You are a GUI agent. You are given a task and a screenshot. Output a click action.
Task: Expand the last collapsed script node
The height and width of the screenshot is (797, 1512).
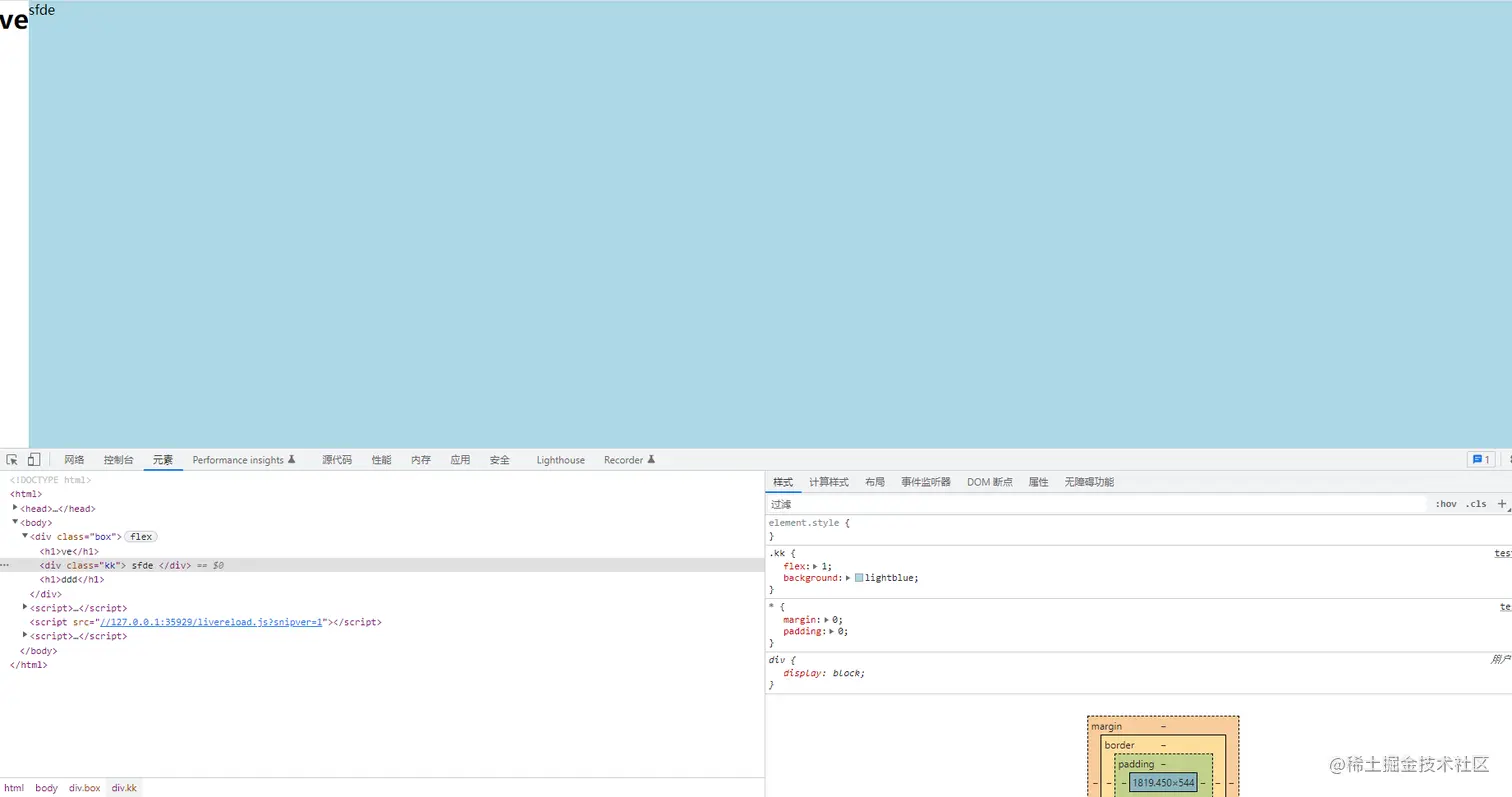click(x=25, y=635)
